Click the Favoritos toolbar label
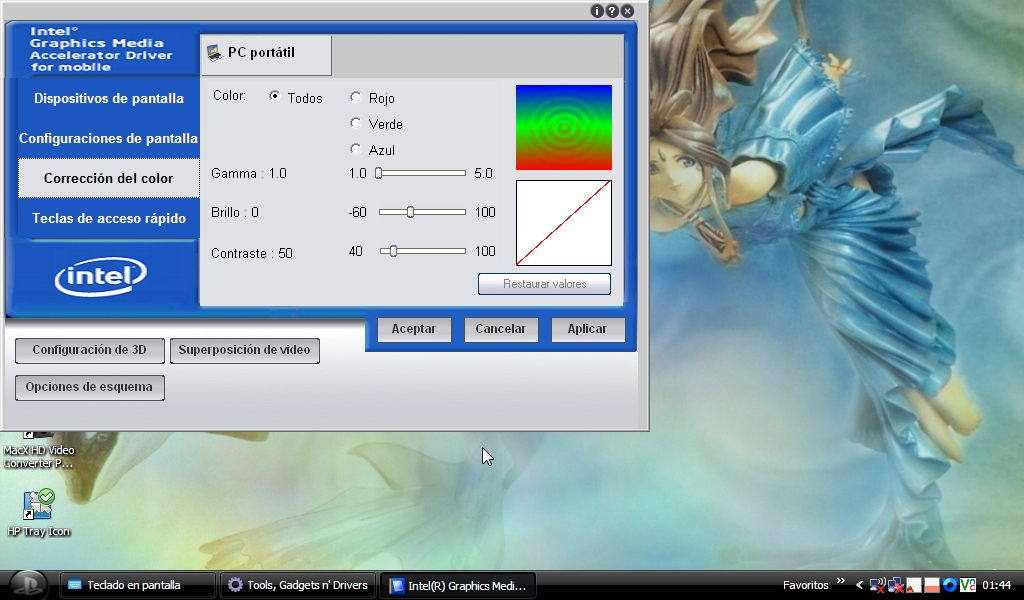Screen dimensions: 1024x600 tap(805, 585)
